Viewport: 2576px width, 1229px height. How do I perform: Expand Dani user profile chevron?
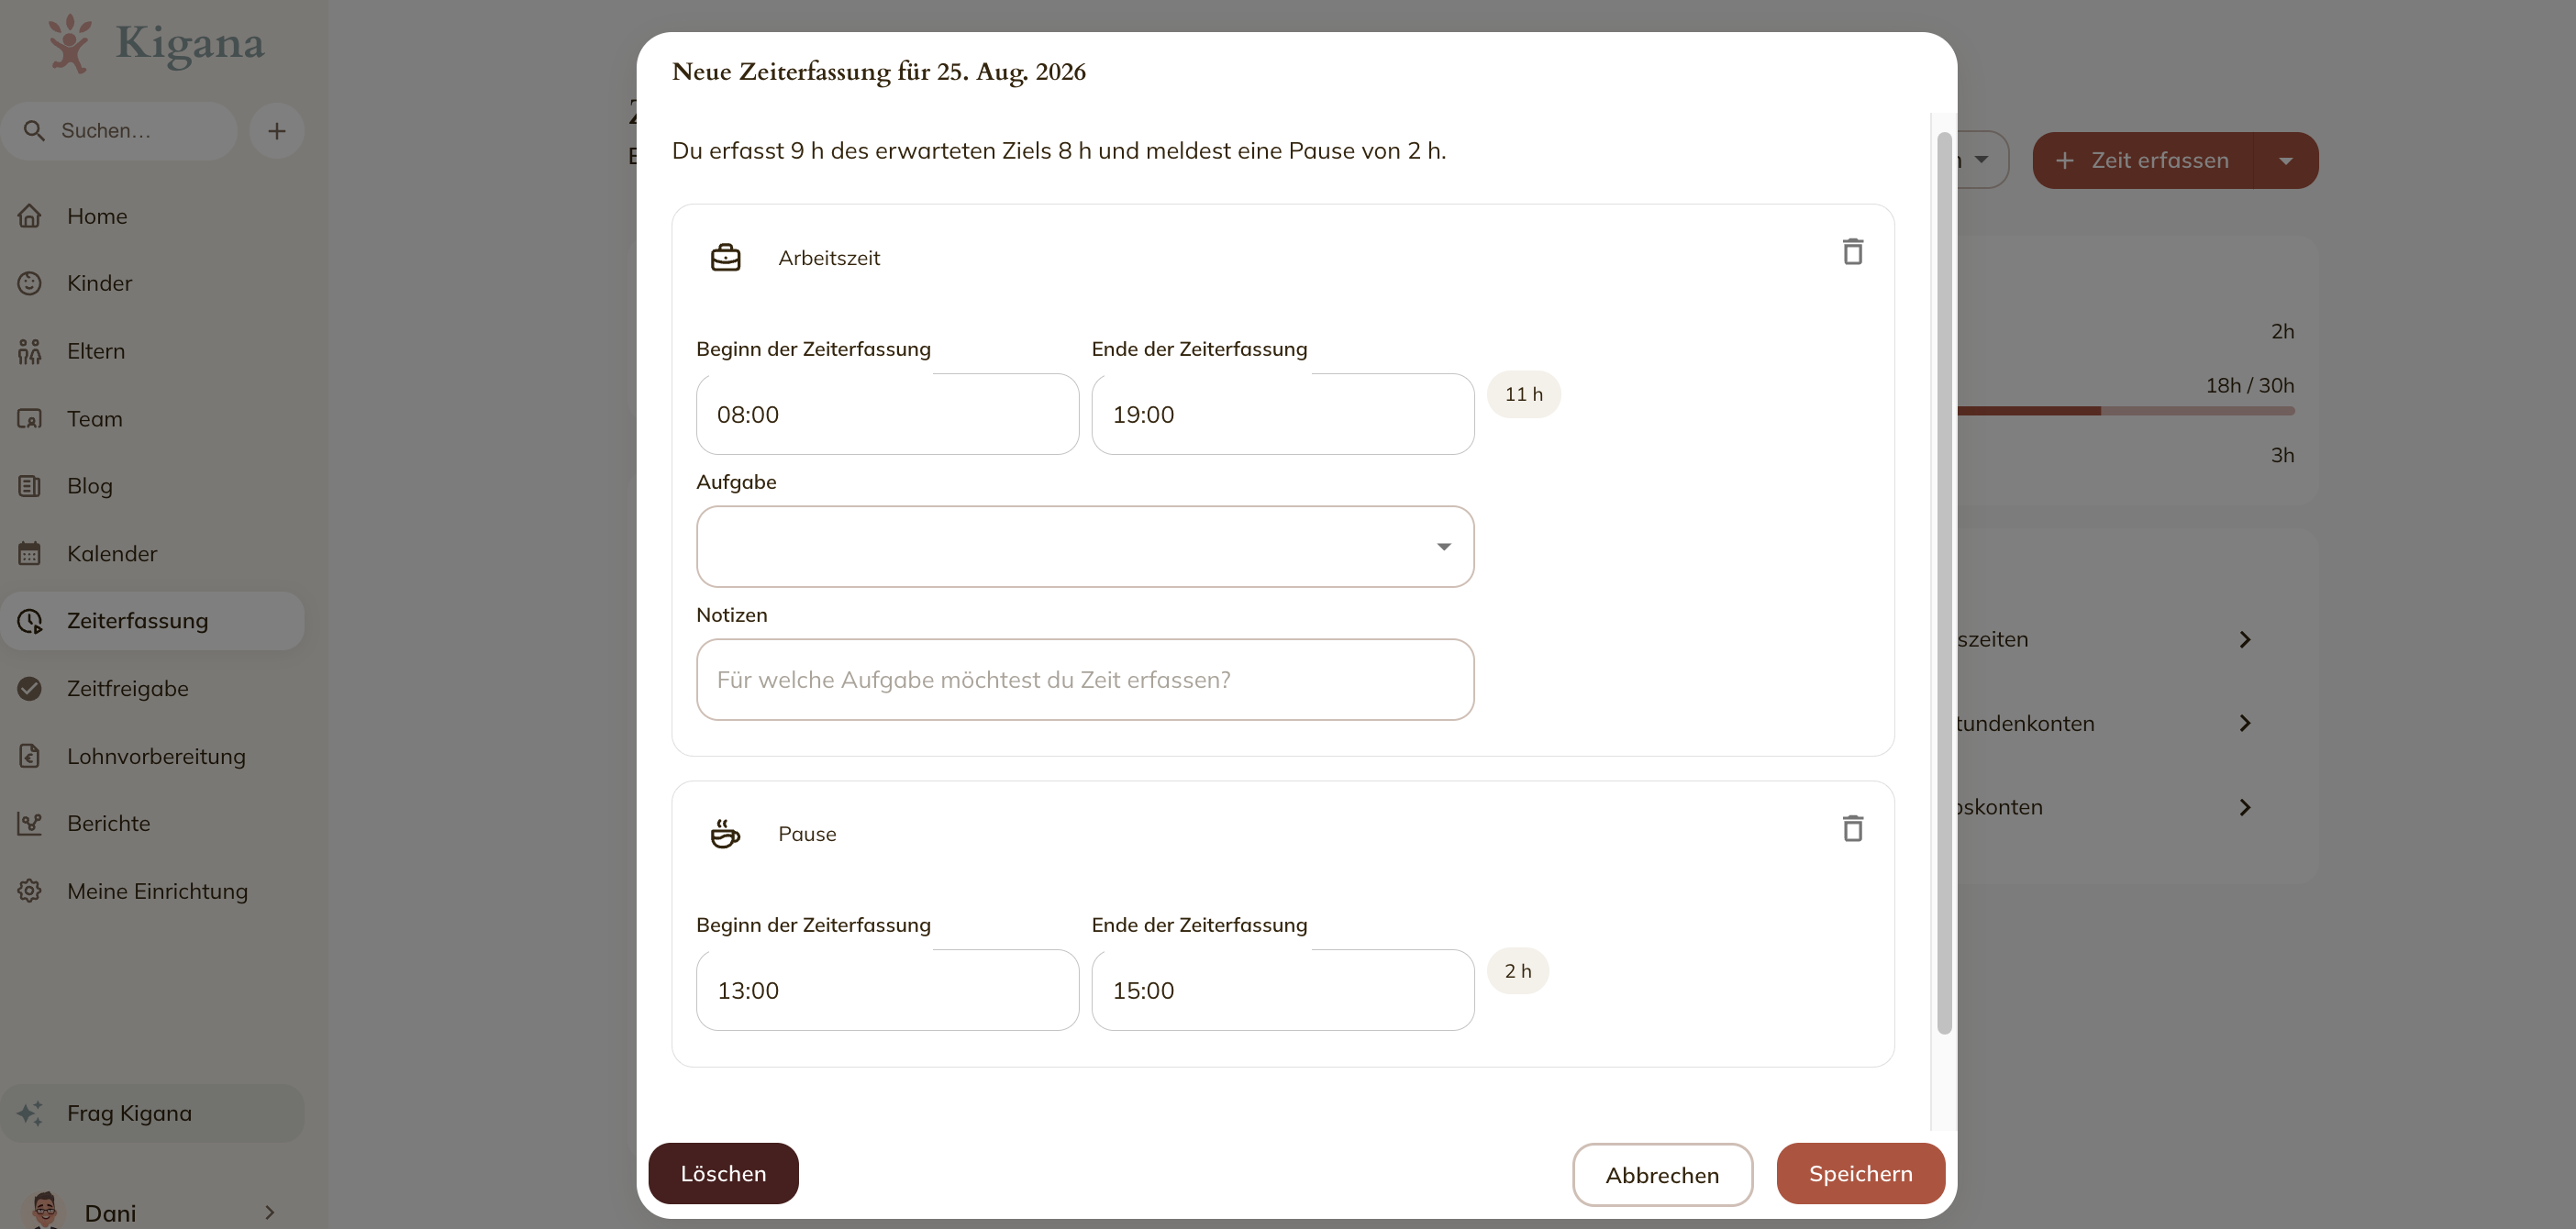[x=269, y=1212]
